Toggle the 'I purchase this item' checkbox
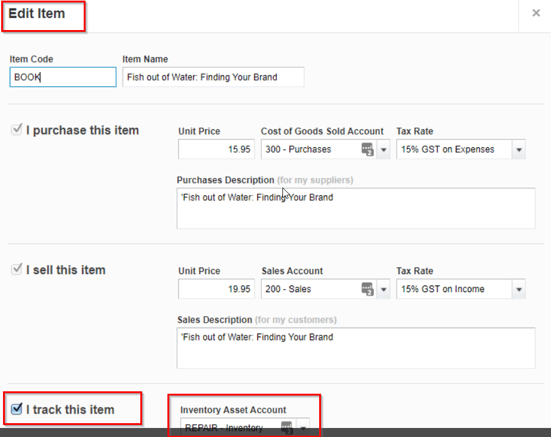The image size is (551, 437). click(16, 129)
